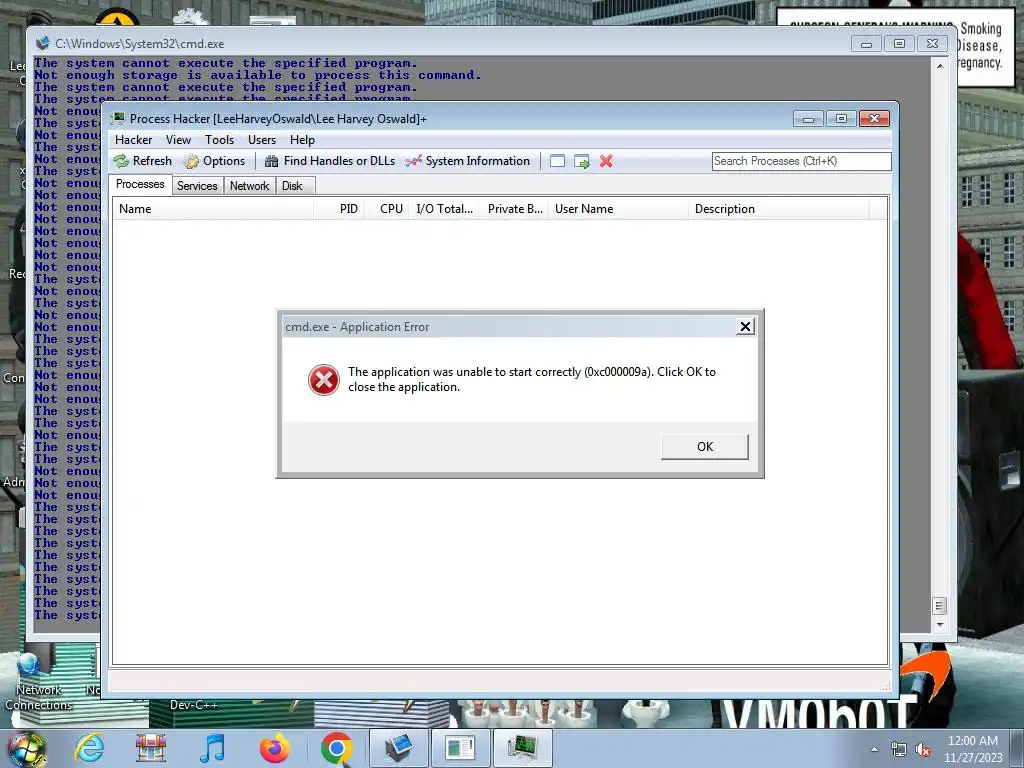Close the Process Hacker window

[874, 119]
